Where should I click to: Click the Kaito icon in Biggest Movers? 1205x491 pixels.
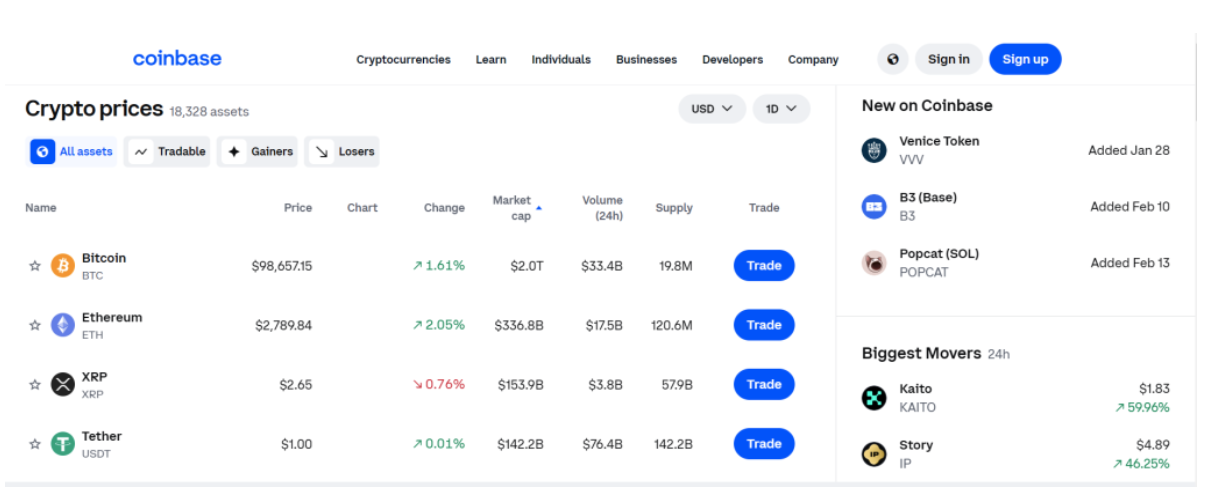[x=874, y=398]
